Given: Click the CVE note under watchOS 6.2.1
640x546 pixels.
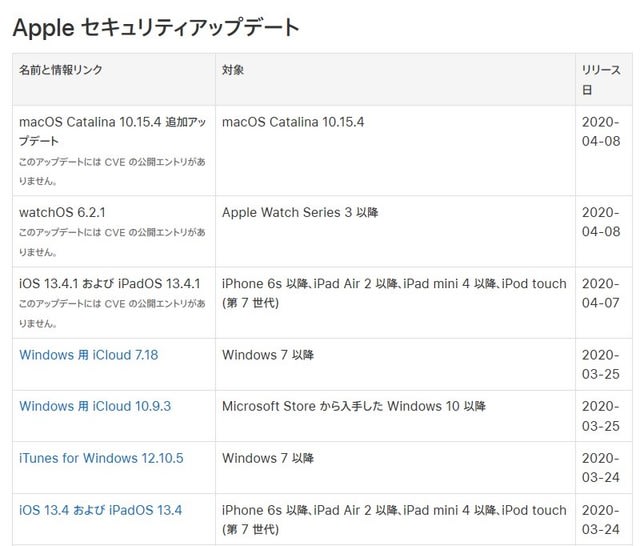Looking at the screenshot, I should (x=112, y=242).
